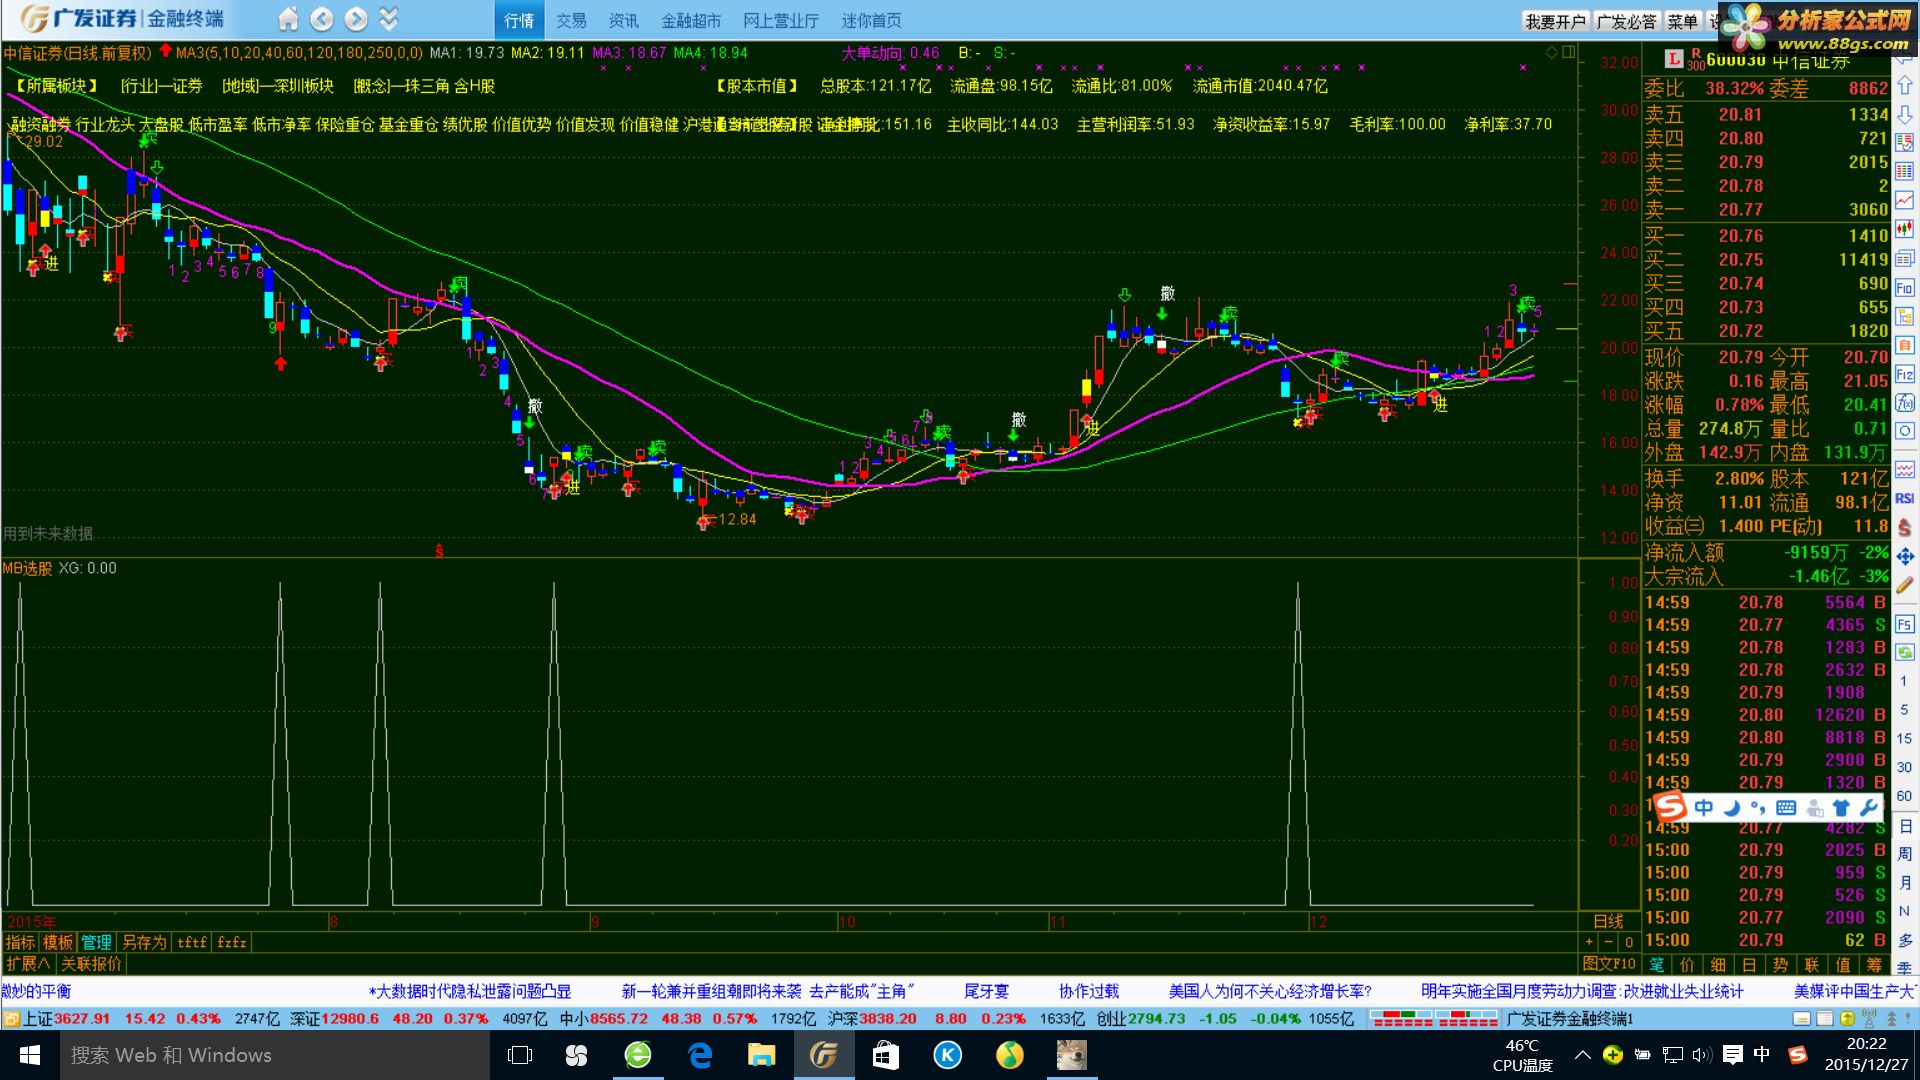Open the 资讯 tab
Screen dimensions: 1920x1080
pyautogui.click(x=623, y=20)
